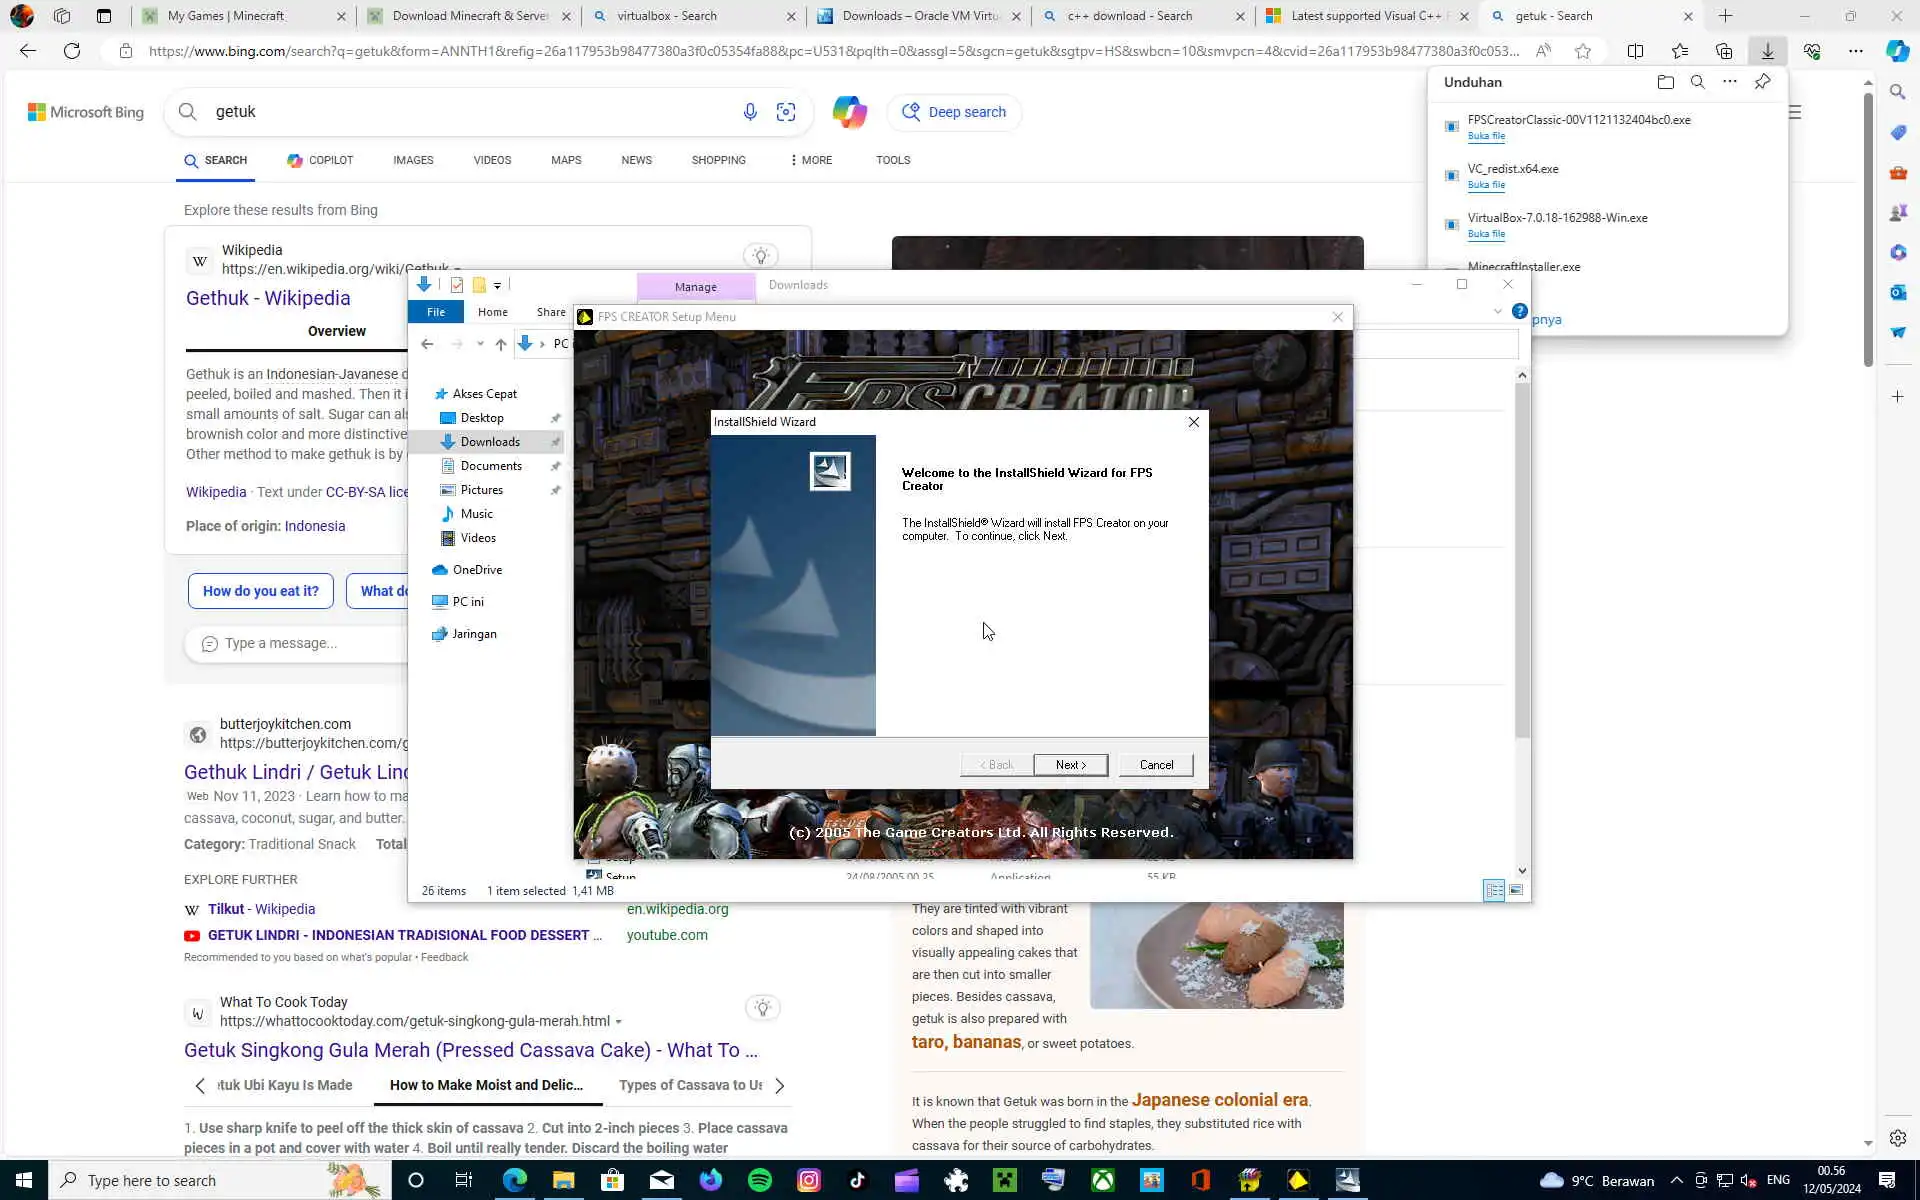The height and width of the screenshot is (1200, 1920).
Task: Open recent locations dropdown in Explorer
Action: pyautogui.click(x=480, y=344)
